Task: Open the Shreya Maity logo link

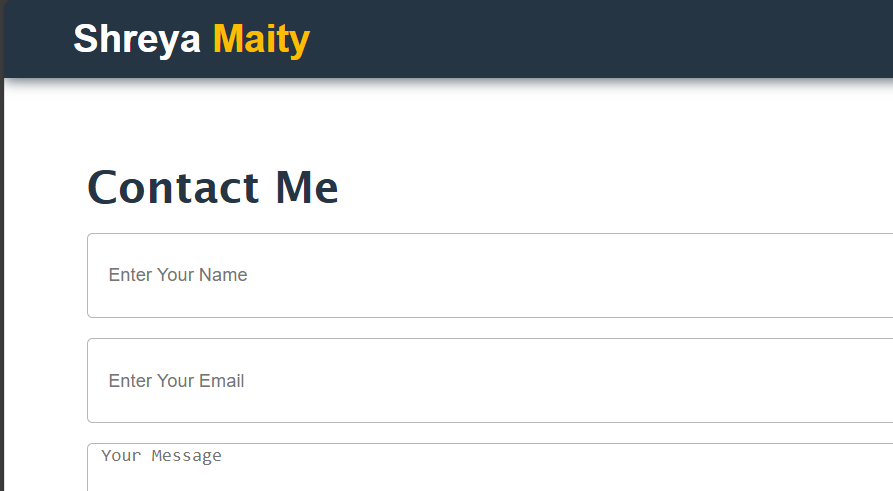Action: [191, 39]
